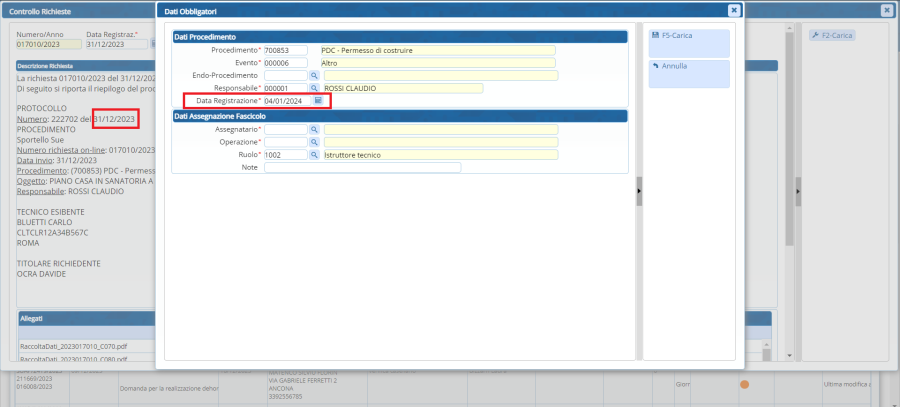900x407 pixels.
Task: Toggle the background panel splitter arrow
Action: (x=797, y=190)
